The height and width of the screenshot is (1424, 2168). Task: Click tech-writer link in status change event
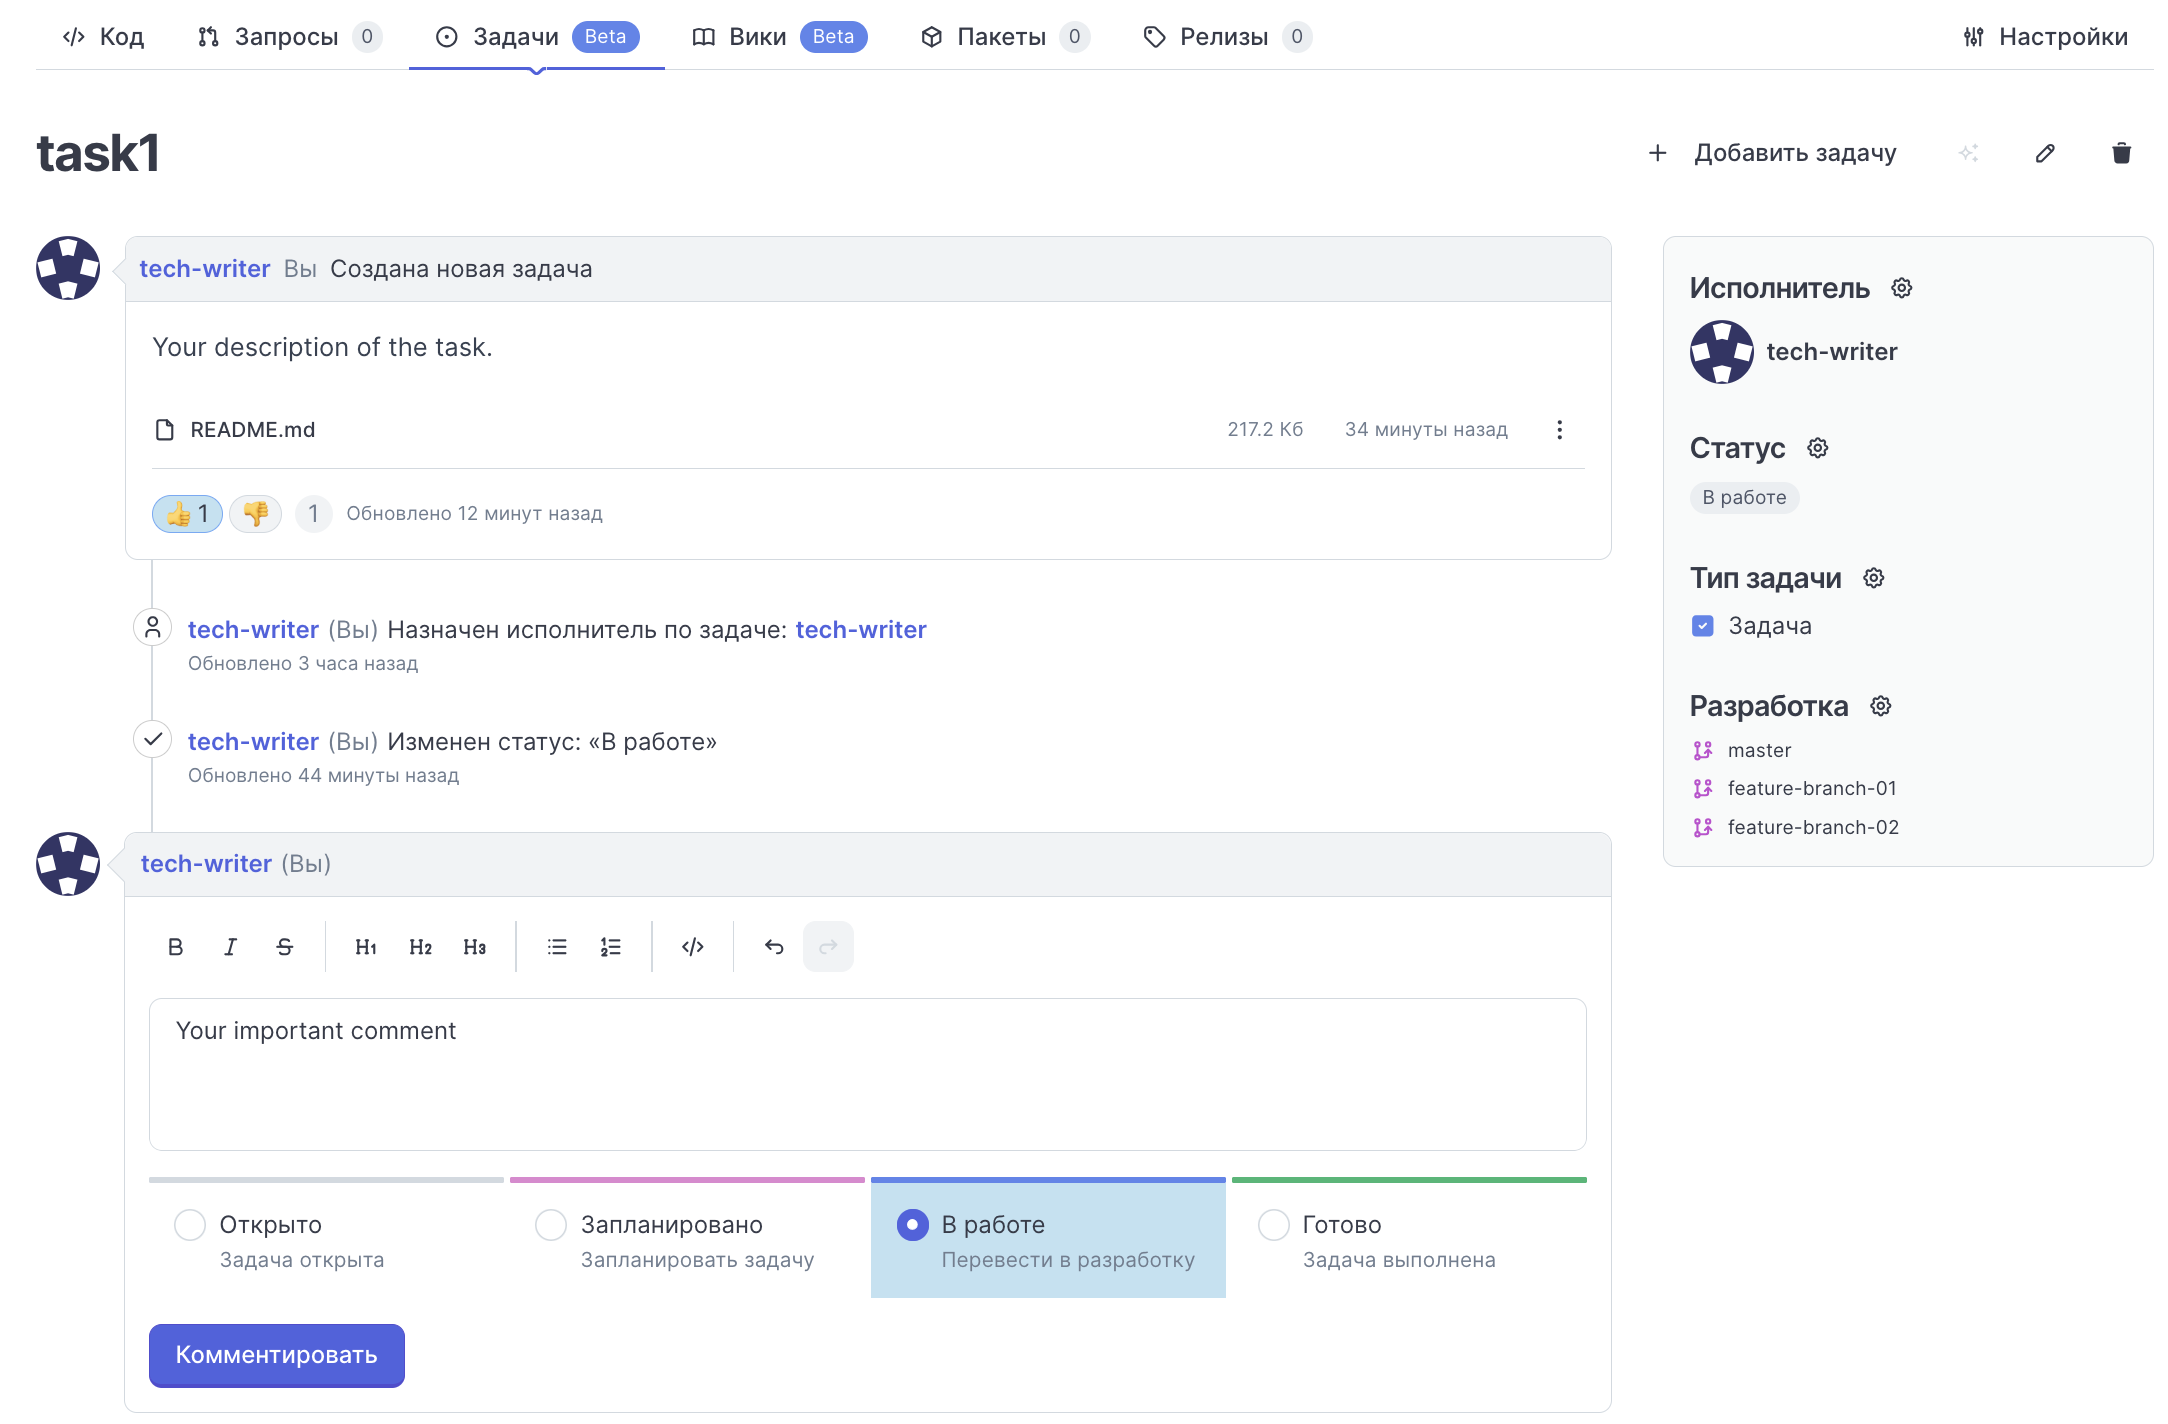pyautogui.click(x=253, y=742)
